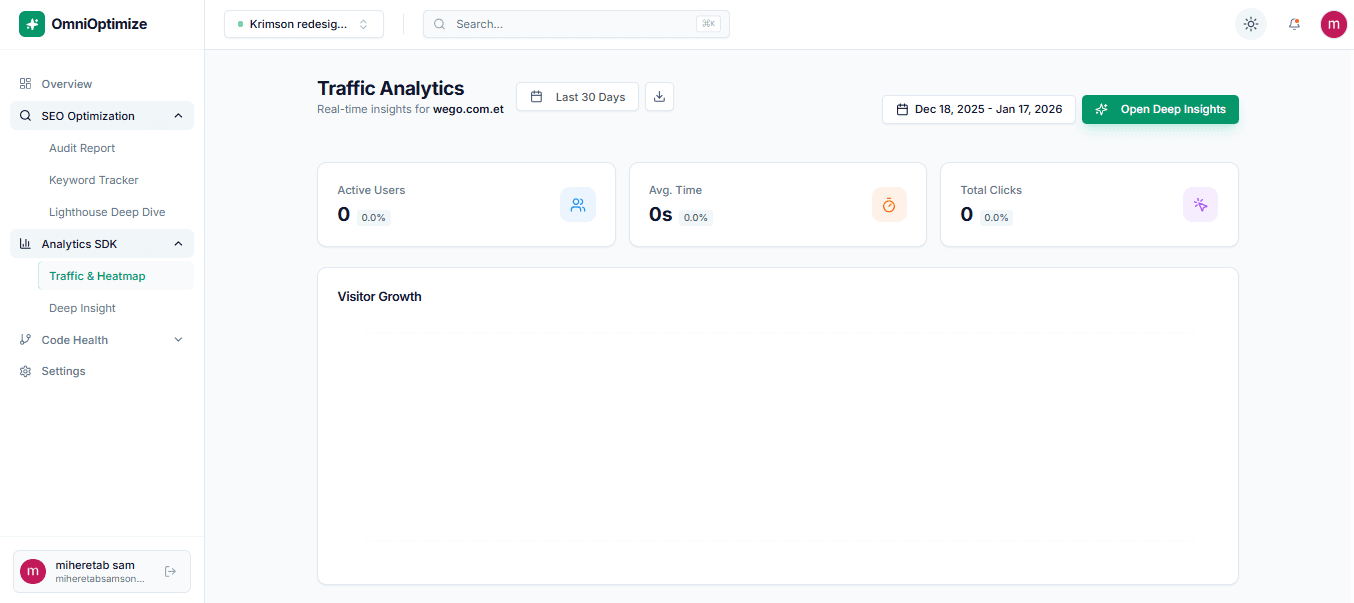Image resolution: width=1354 pixels, height=603 pixels.
Task: Click the Total Clicks label text
Action: (991, 190)
